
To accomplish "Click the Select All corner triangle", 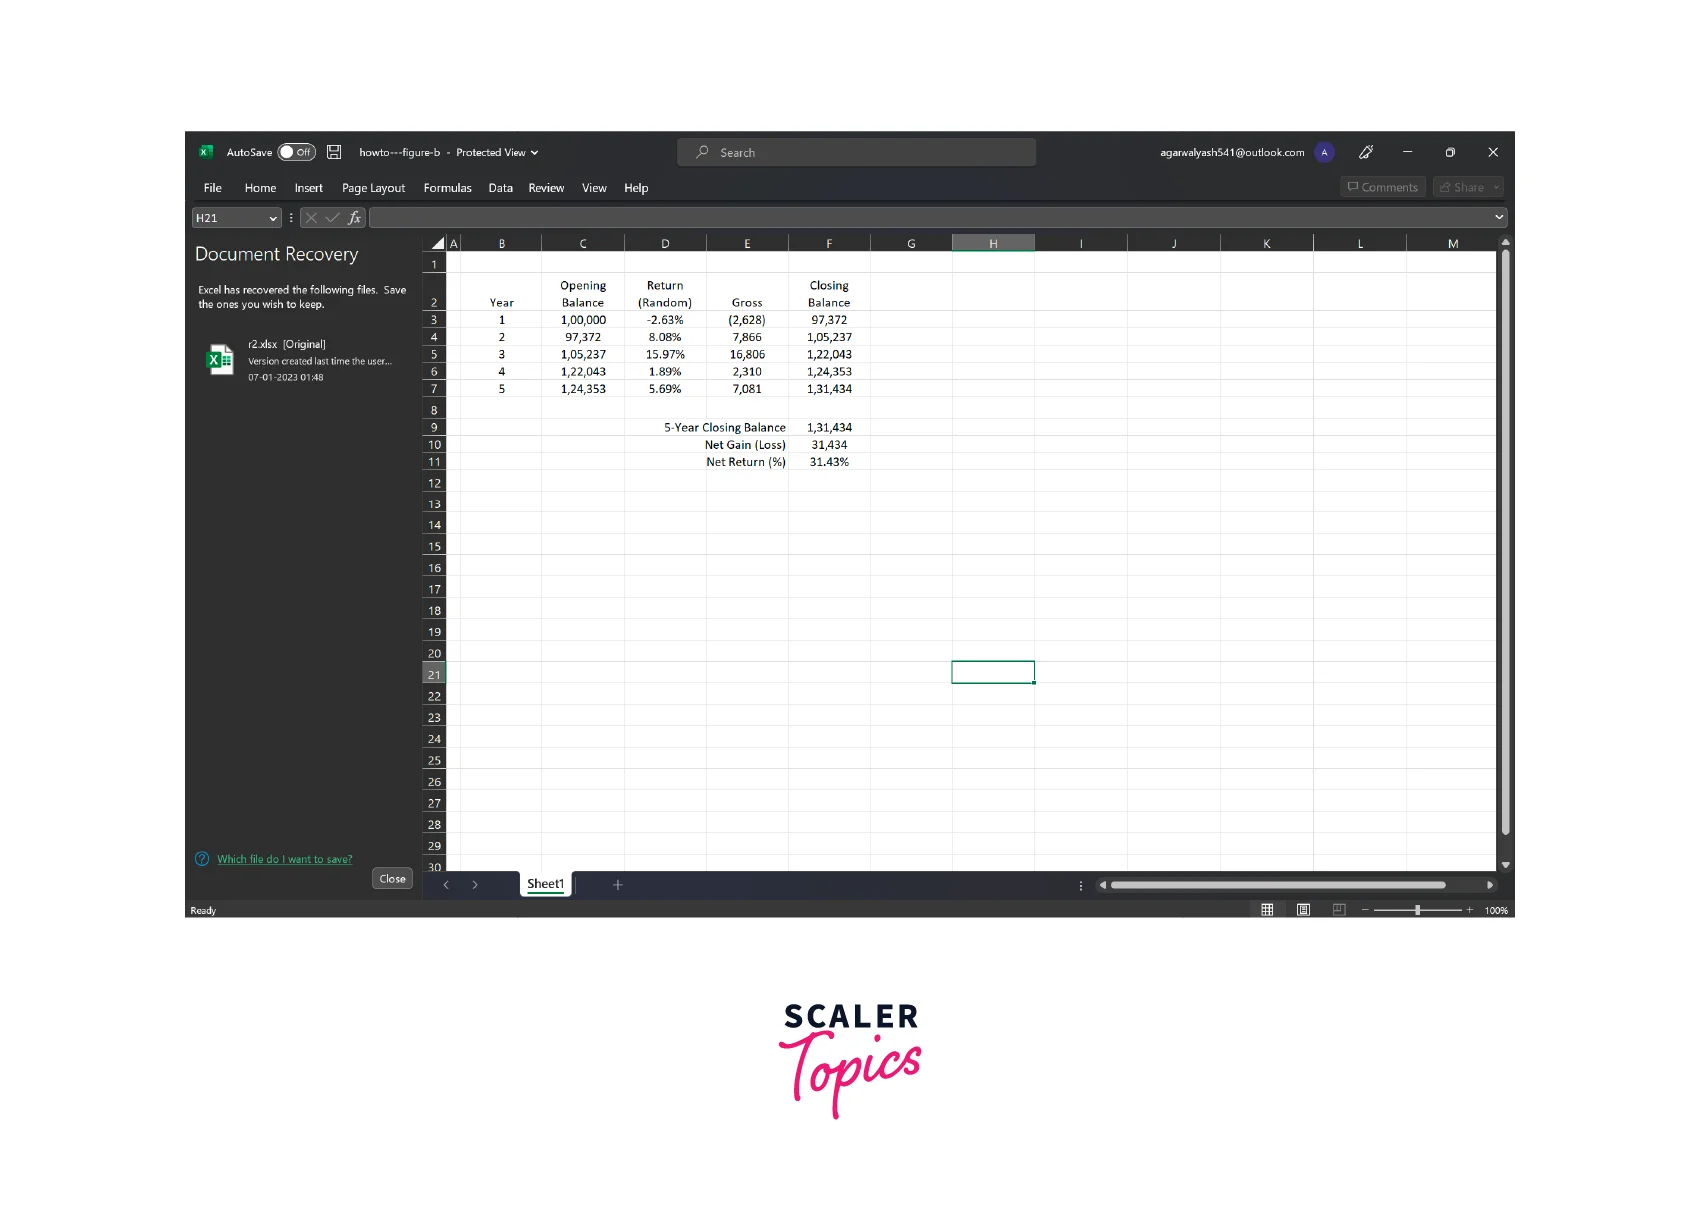I will [437, 243].
